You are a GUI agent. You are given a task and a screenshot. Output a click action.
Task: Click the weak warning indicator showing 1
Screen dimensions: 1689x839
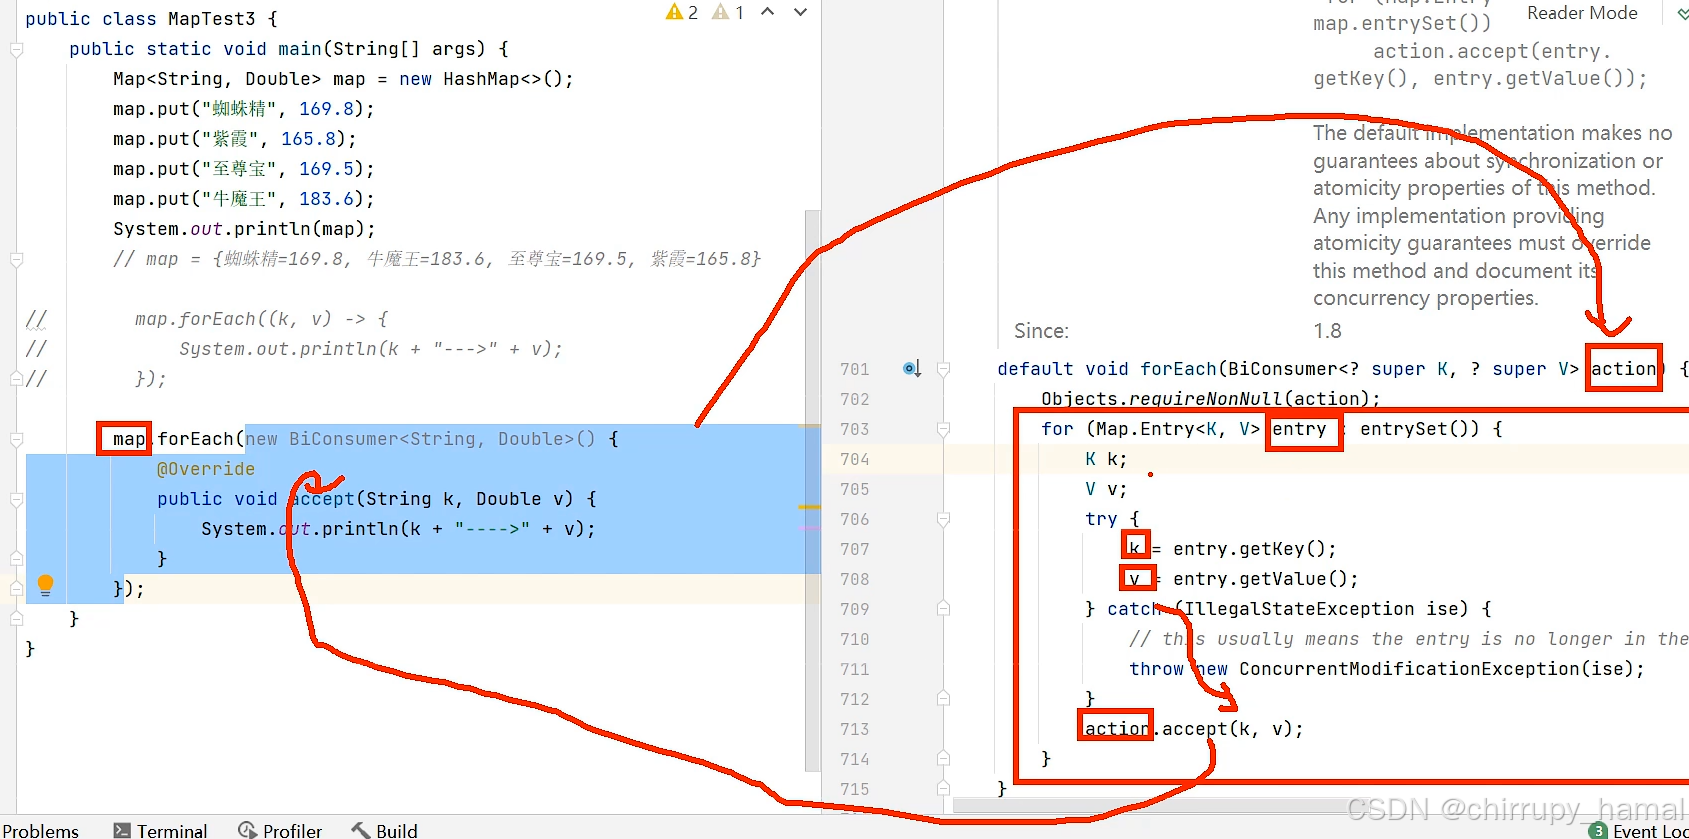click(728, 12)
